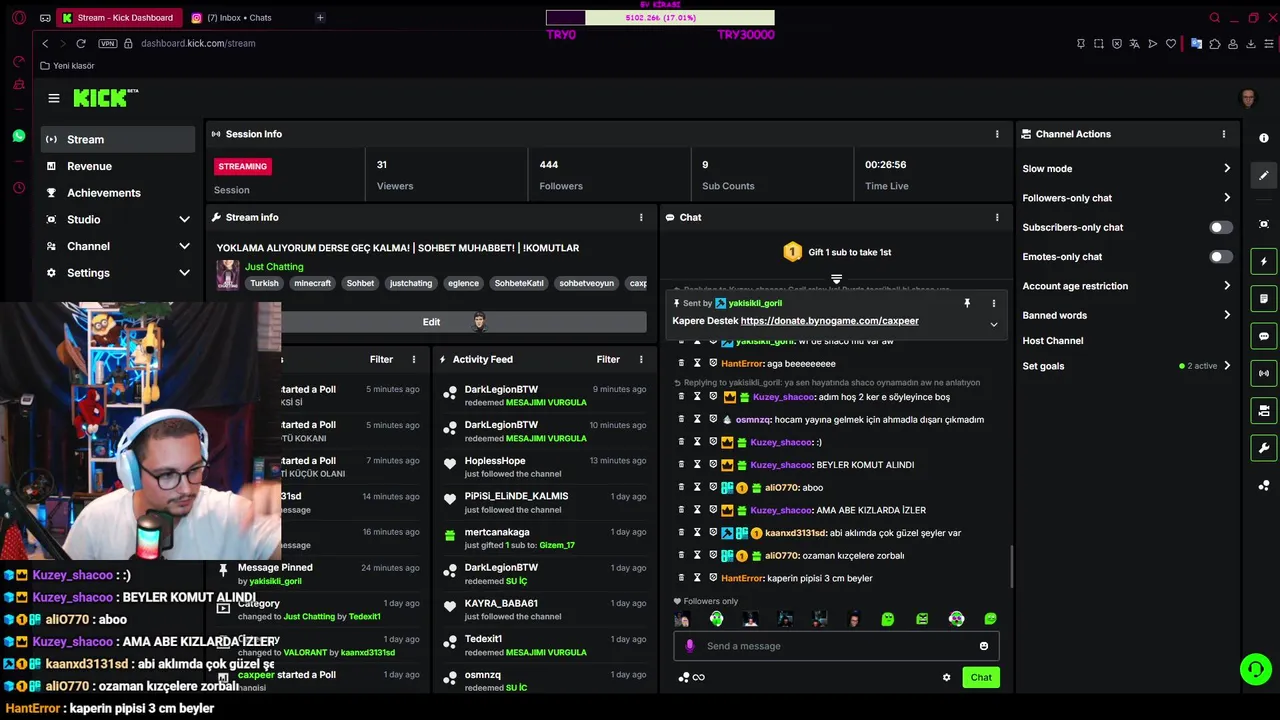The width and height of the screenshot is (1280, 720).
Task: Click the pin icon on pinned message
Action: coord(967,303)
